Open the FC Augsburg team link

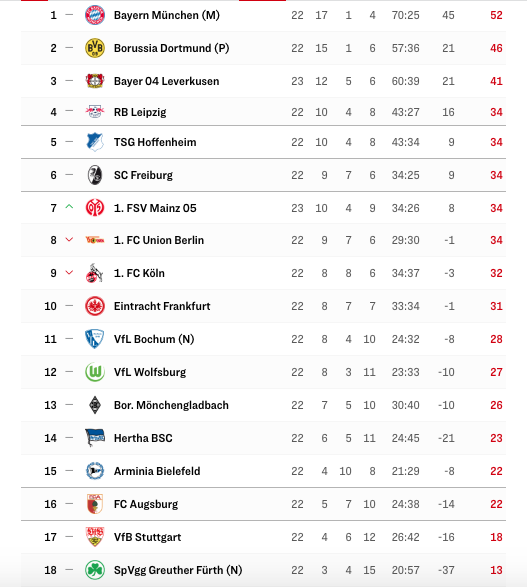tap(146, 504)
